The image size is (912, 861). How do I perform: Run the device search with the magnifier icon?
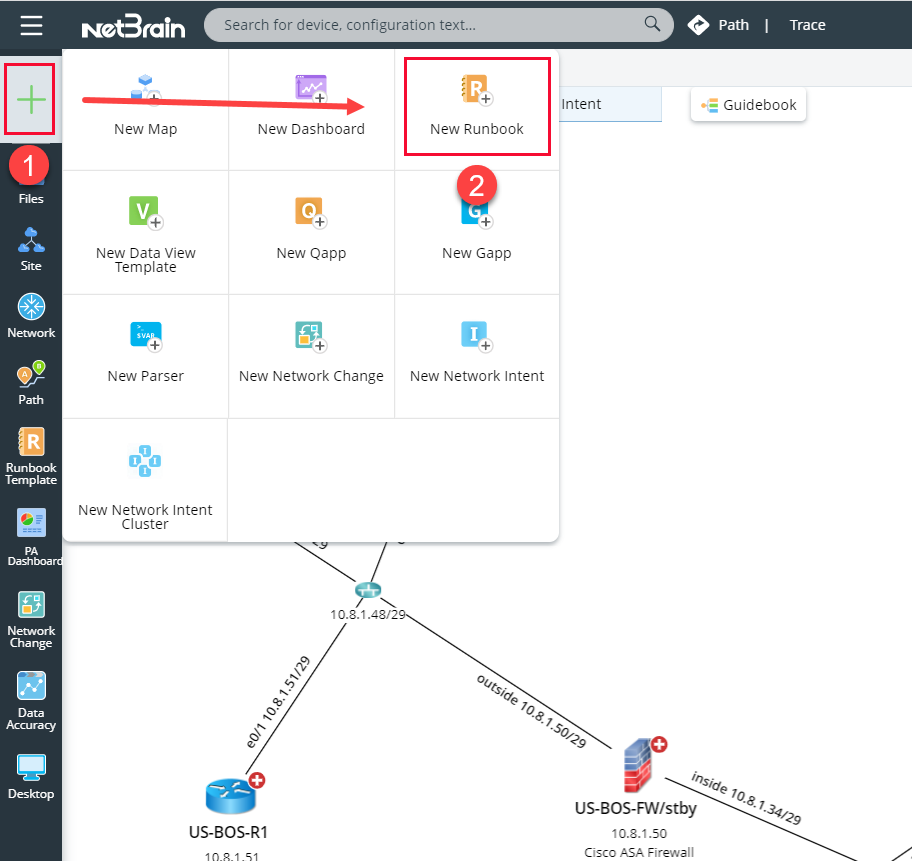[651, 24]
